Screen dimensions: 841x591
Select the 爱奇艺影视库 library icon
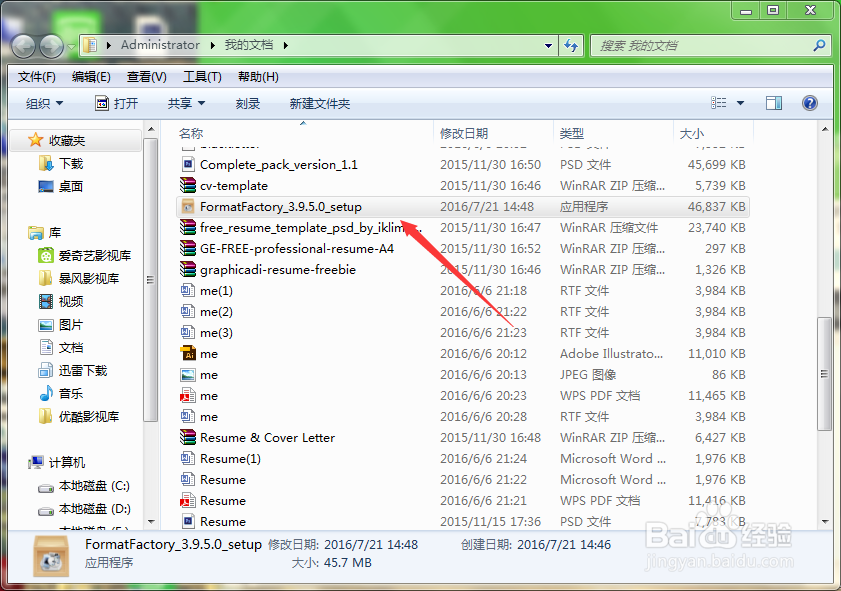pos(46,255)
